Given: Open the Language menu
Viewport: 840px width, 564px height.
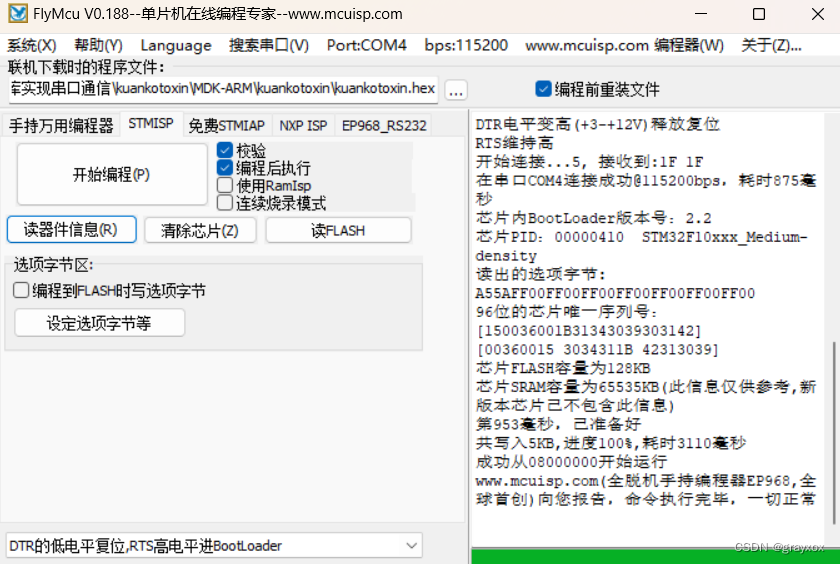Looking at the screenshot, I should click(x=176, y=45).
